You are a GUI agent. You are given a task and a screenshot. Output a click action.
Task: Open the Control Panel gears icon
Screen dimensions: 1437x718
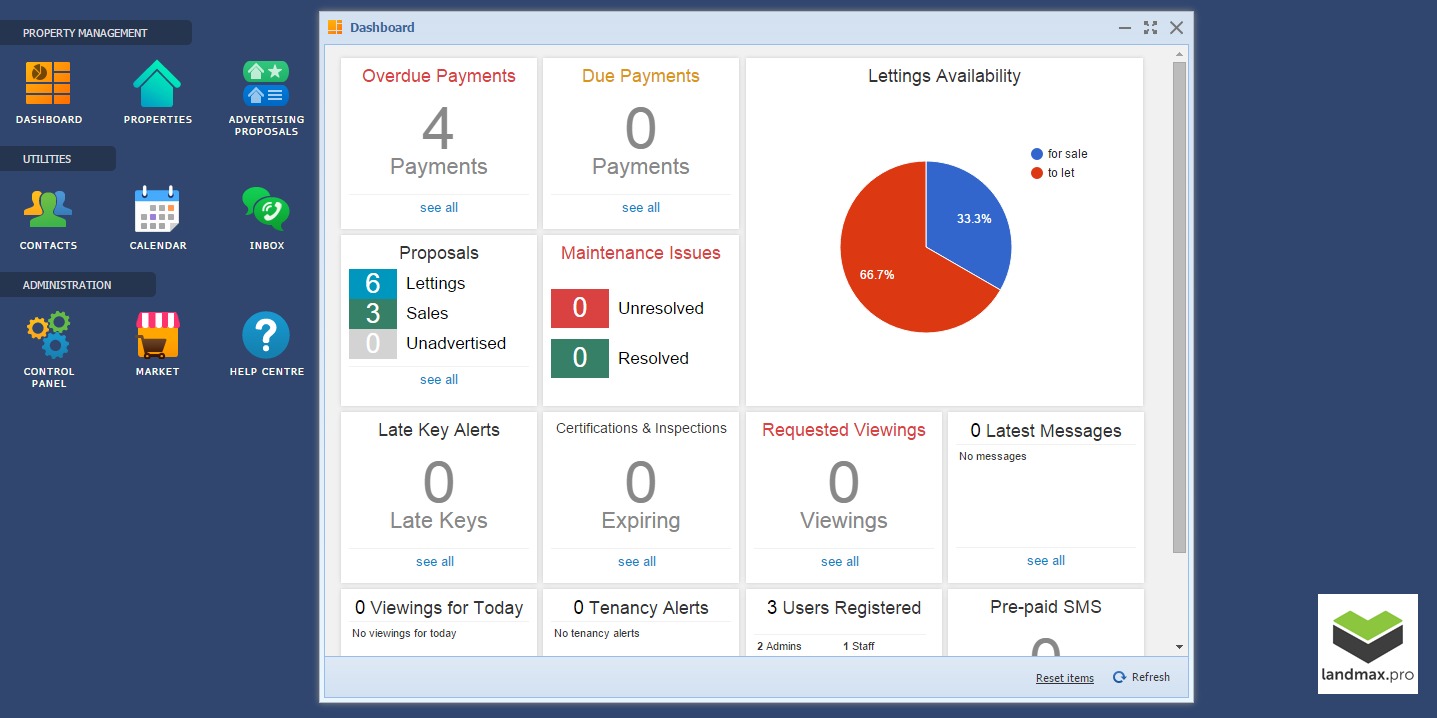48,336
